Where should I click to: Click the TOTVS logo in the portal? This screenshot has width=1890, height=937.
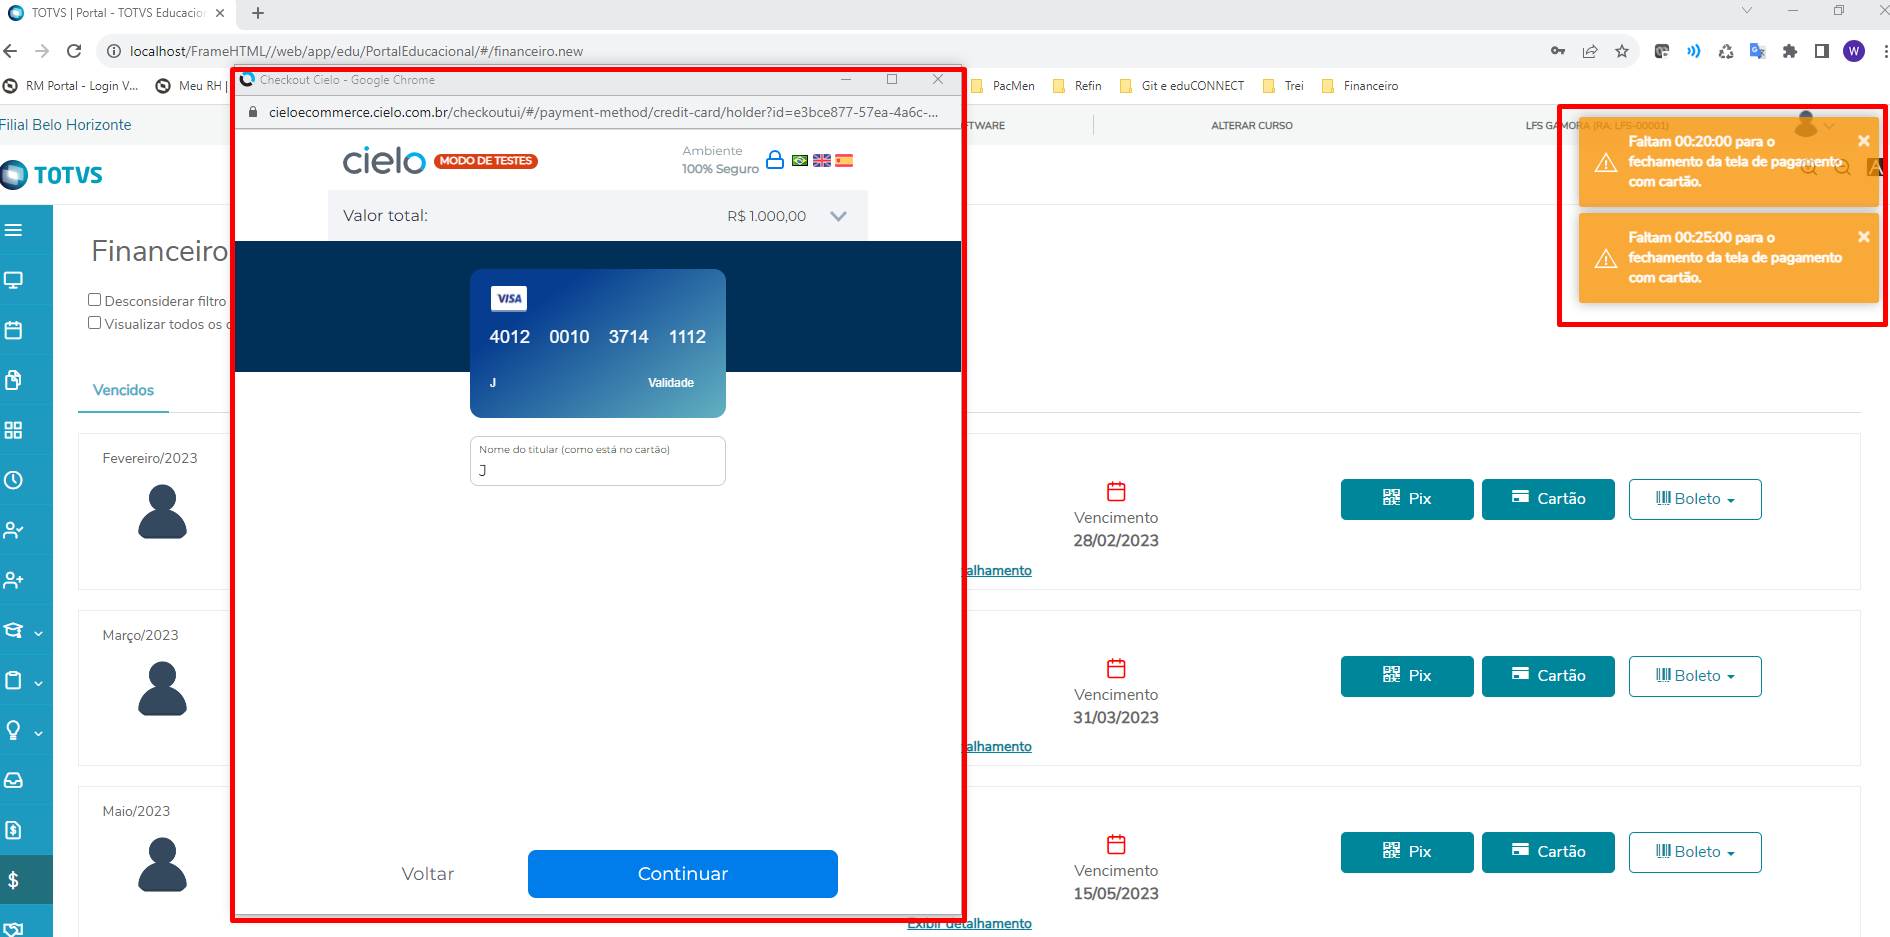point(52,175)
